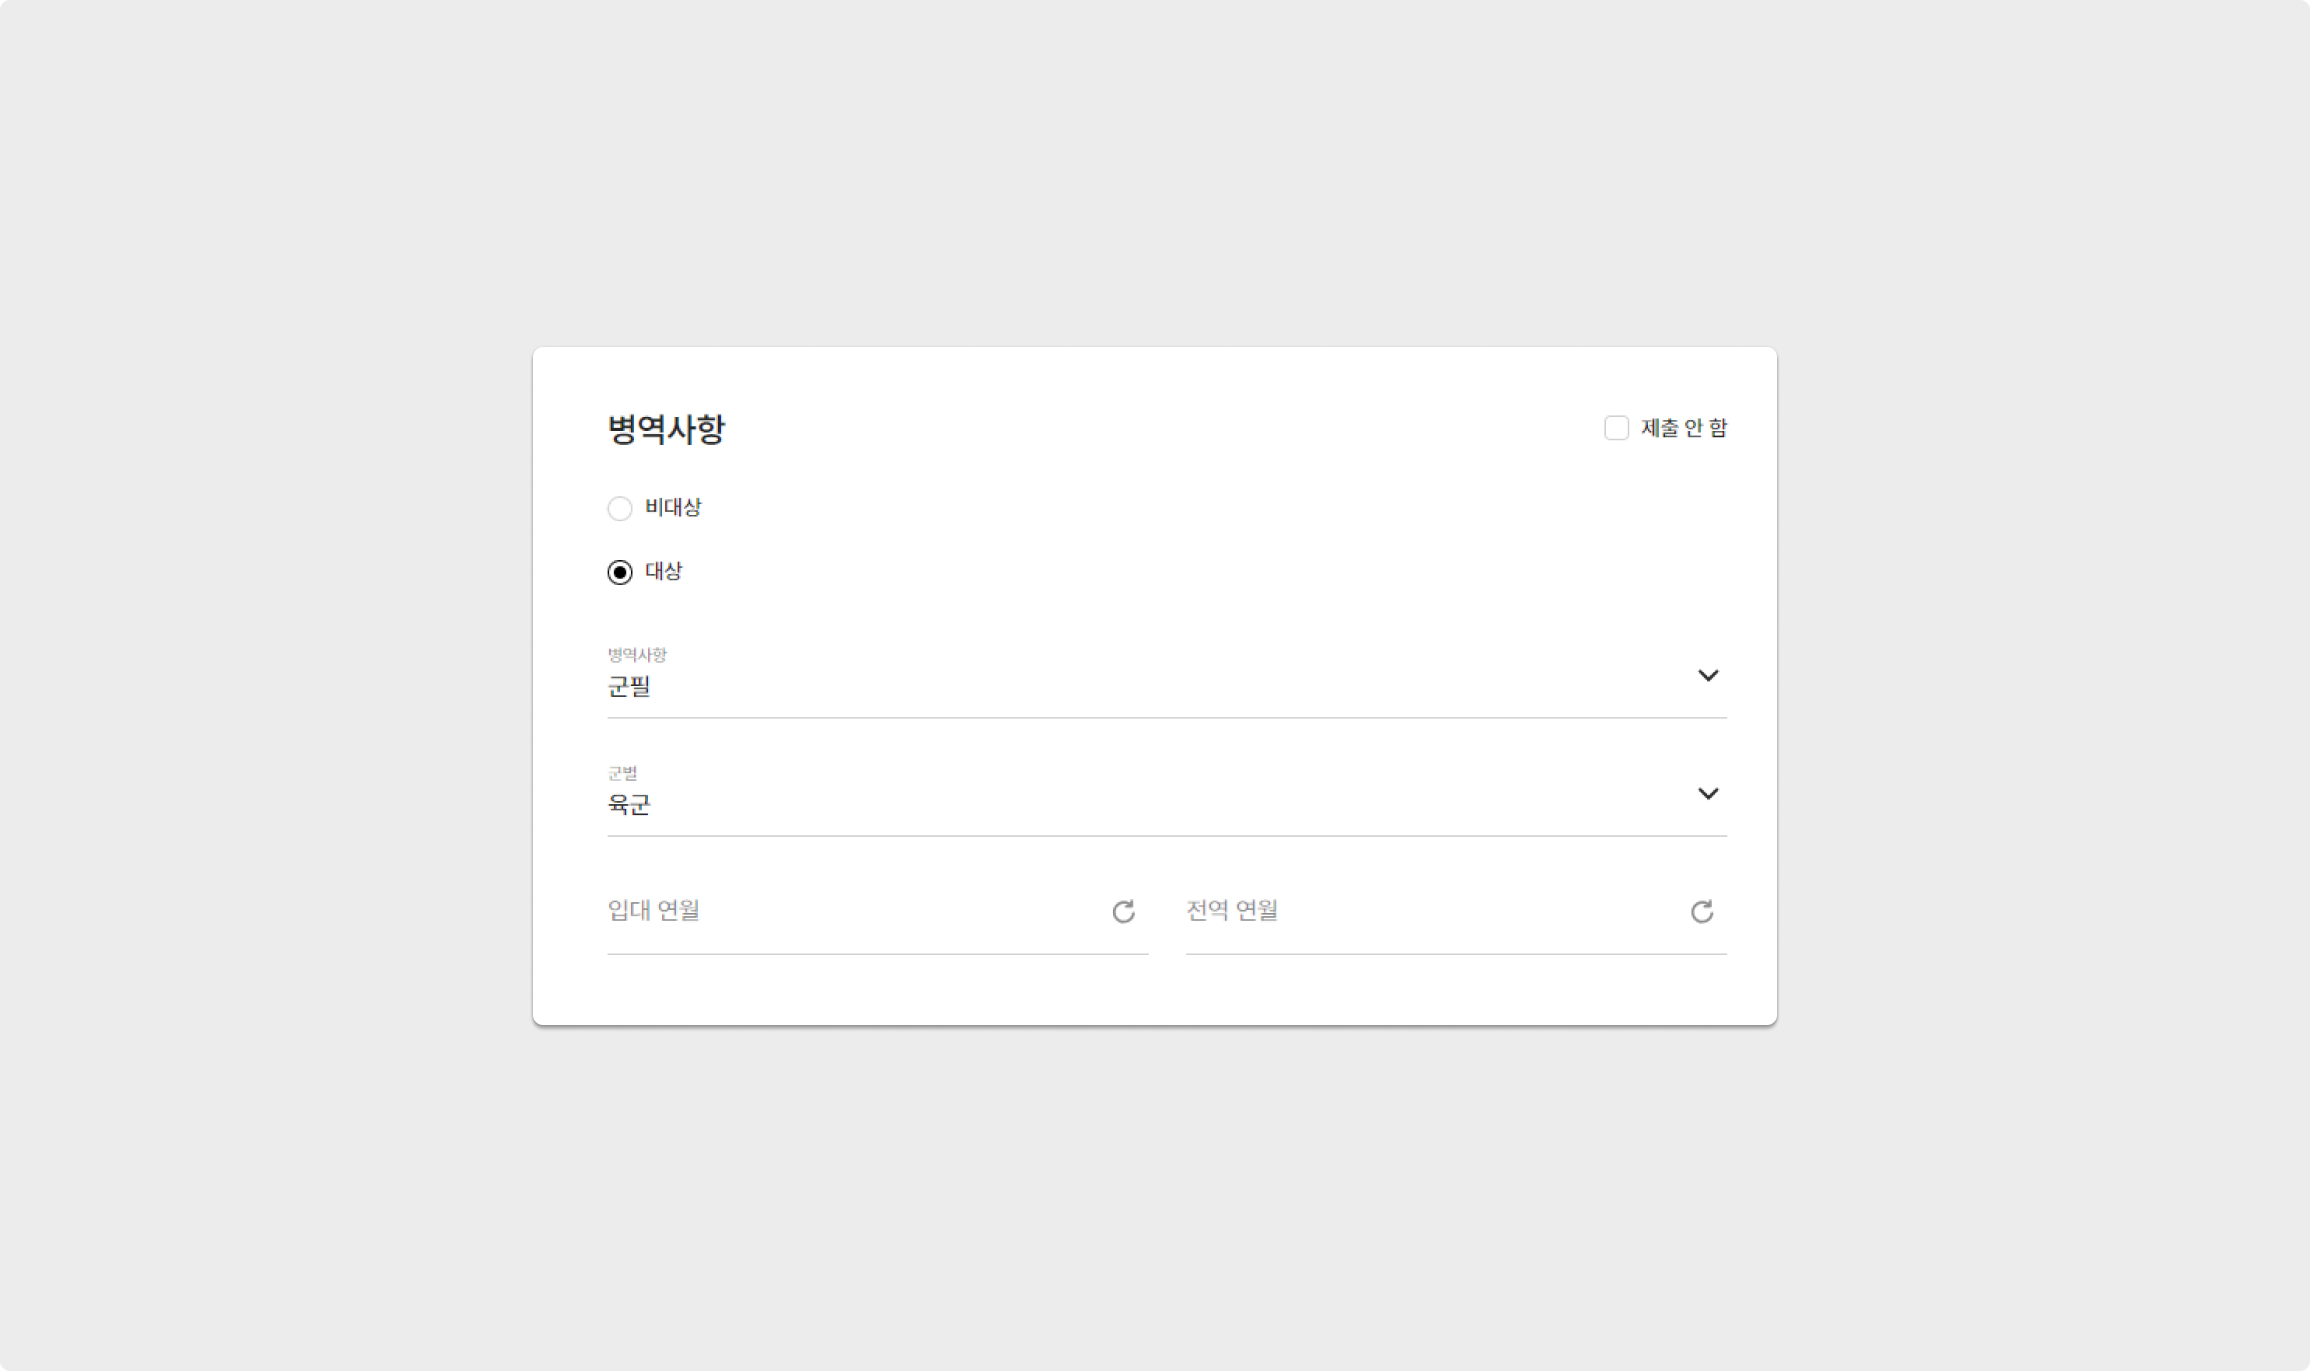This screenshot has width=2310, height=1371.
Task: Click the small 병역사항 dropdown field label
Action: tap(637, 655)
